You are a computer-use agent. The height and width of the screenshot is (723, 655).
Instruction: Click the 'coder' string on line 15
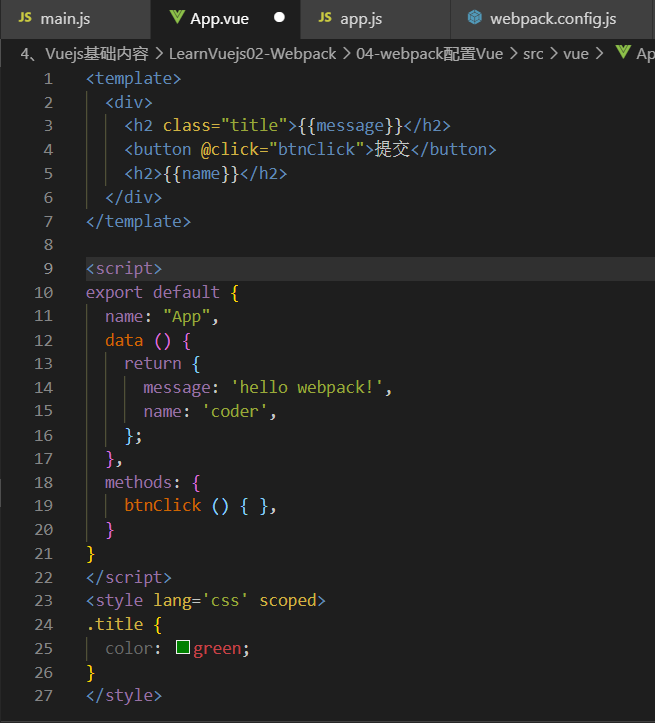(x=235, y=411)
